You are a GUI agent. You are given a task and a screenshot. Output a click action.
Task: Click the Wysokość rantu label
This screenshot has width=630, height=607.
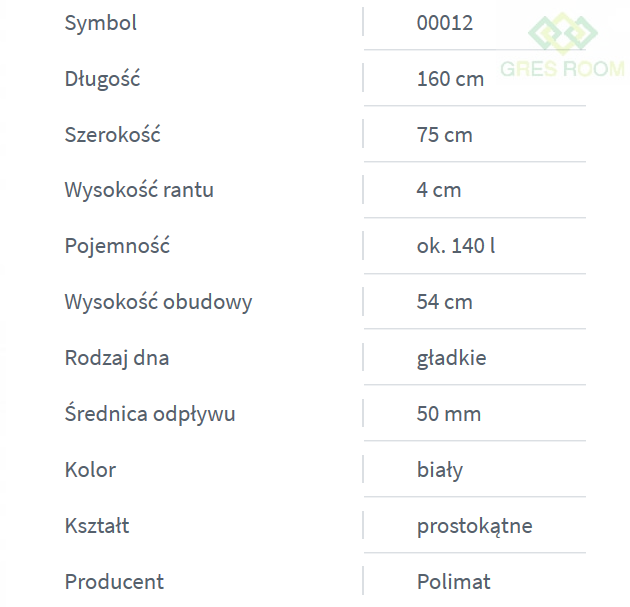(x=139, y=190)
